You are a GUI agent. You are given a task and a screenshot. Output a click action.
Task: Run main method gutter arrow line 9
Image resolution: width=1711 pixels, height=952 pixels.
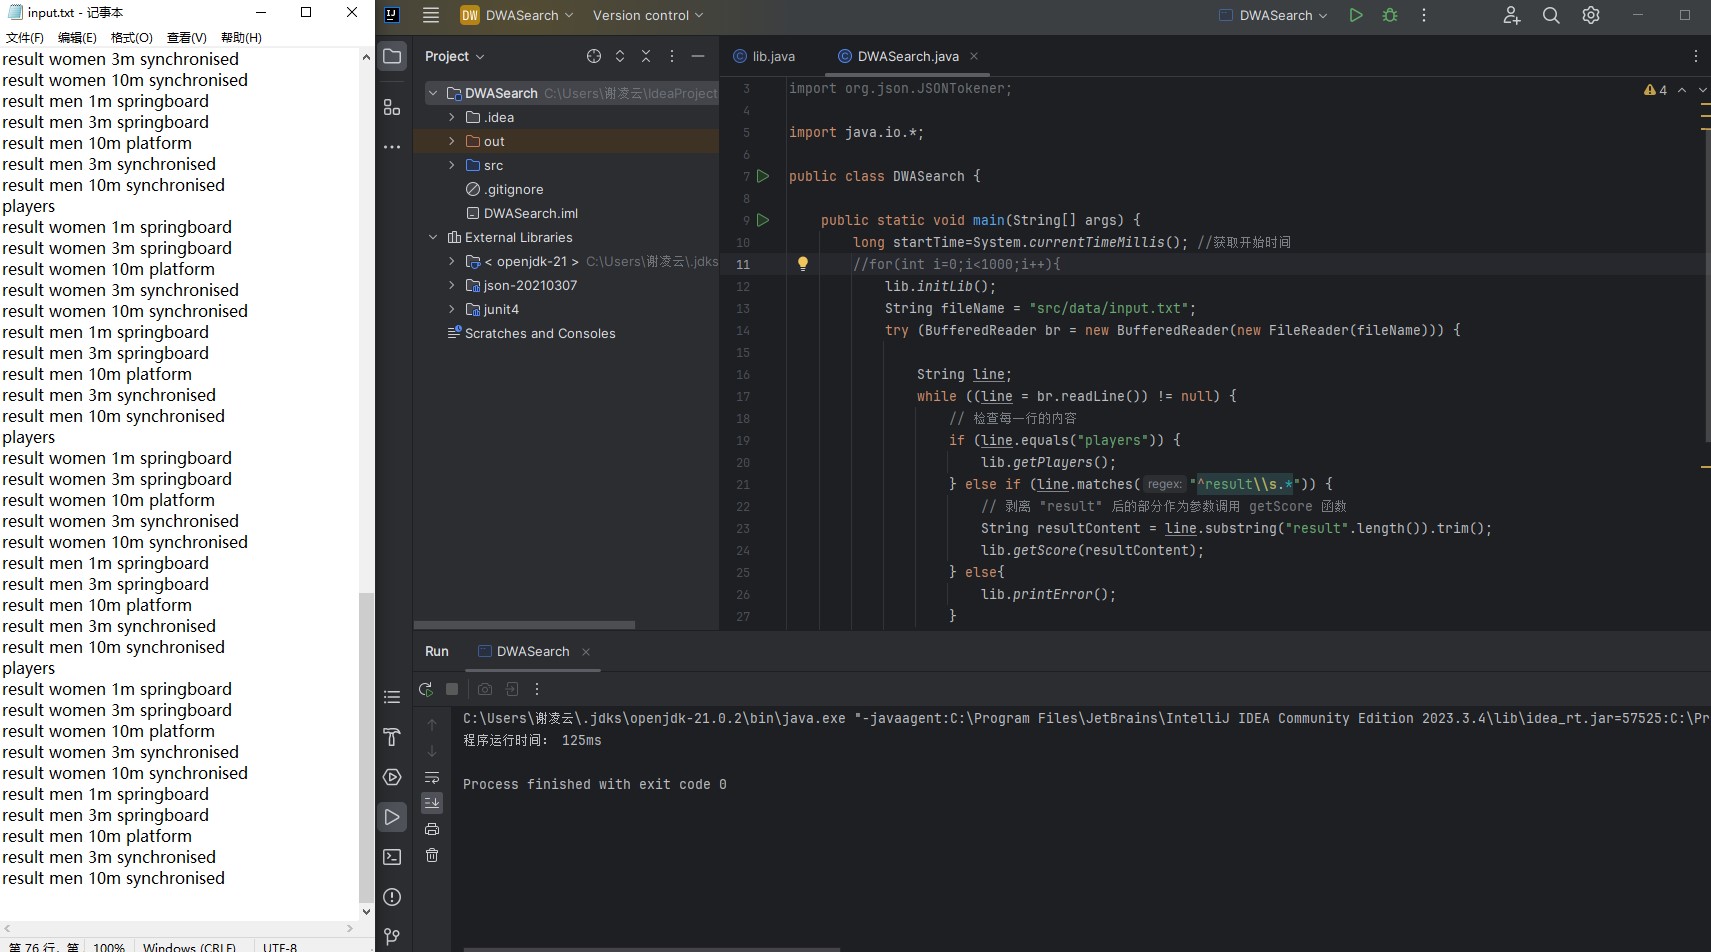(763, 220)
